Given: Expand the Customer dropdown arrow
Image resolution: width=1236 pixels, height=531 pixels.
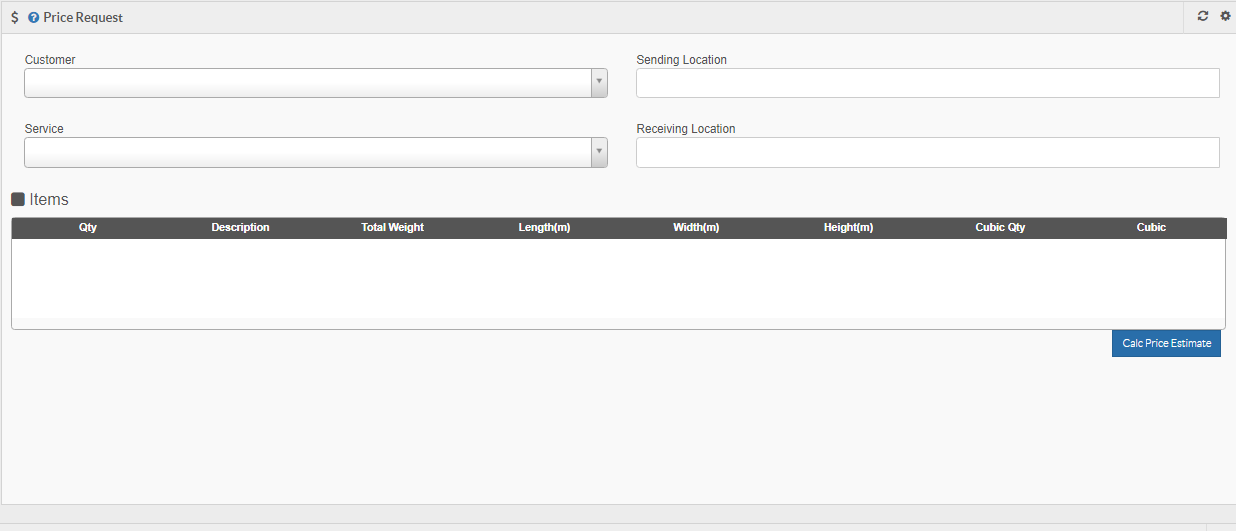Looking at the screenshot, I should click(x=599, y=83).
